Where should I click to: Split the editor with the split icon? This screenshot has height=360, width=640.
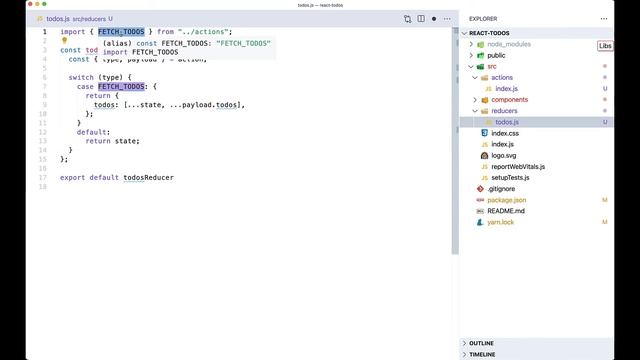[421, 19]
